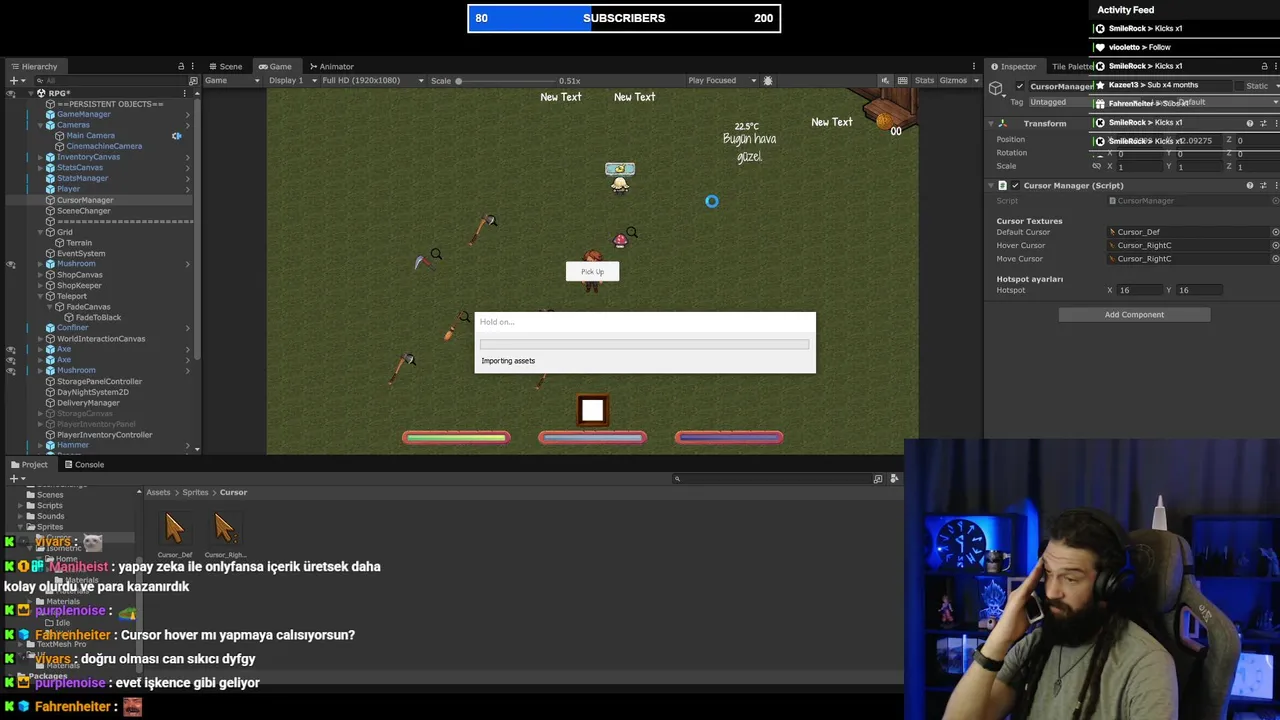Click the Hierarchy search field

pos(110,80)
